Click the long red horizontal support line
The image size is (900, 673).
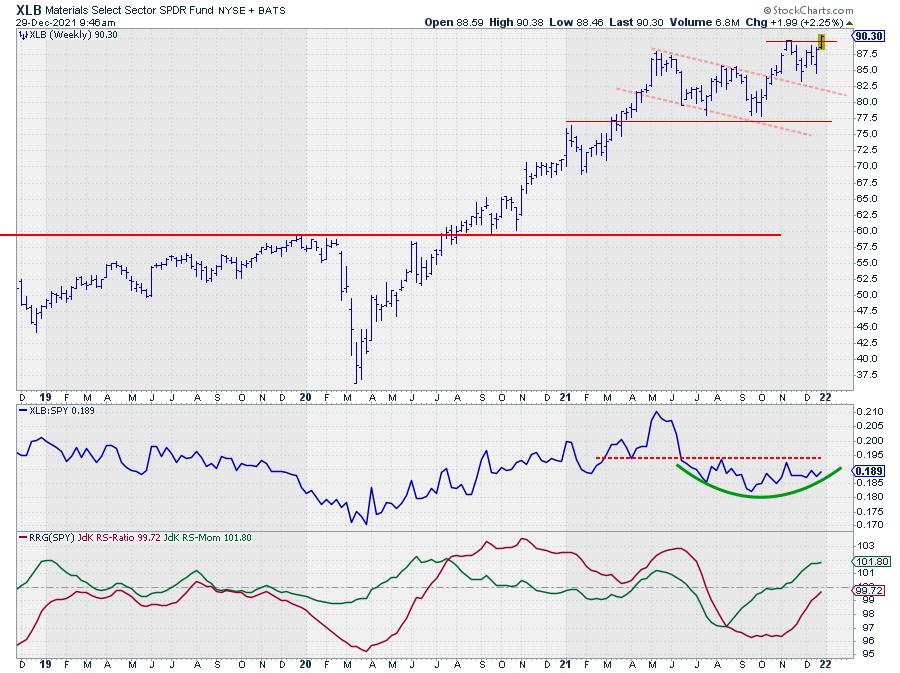coord(300,235)
